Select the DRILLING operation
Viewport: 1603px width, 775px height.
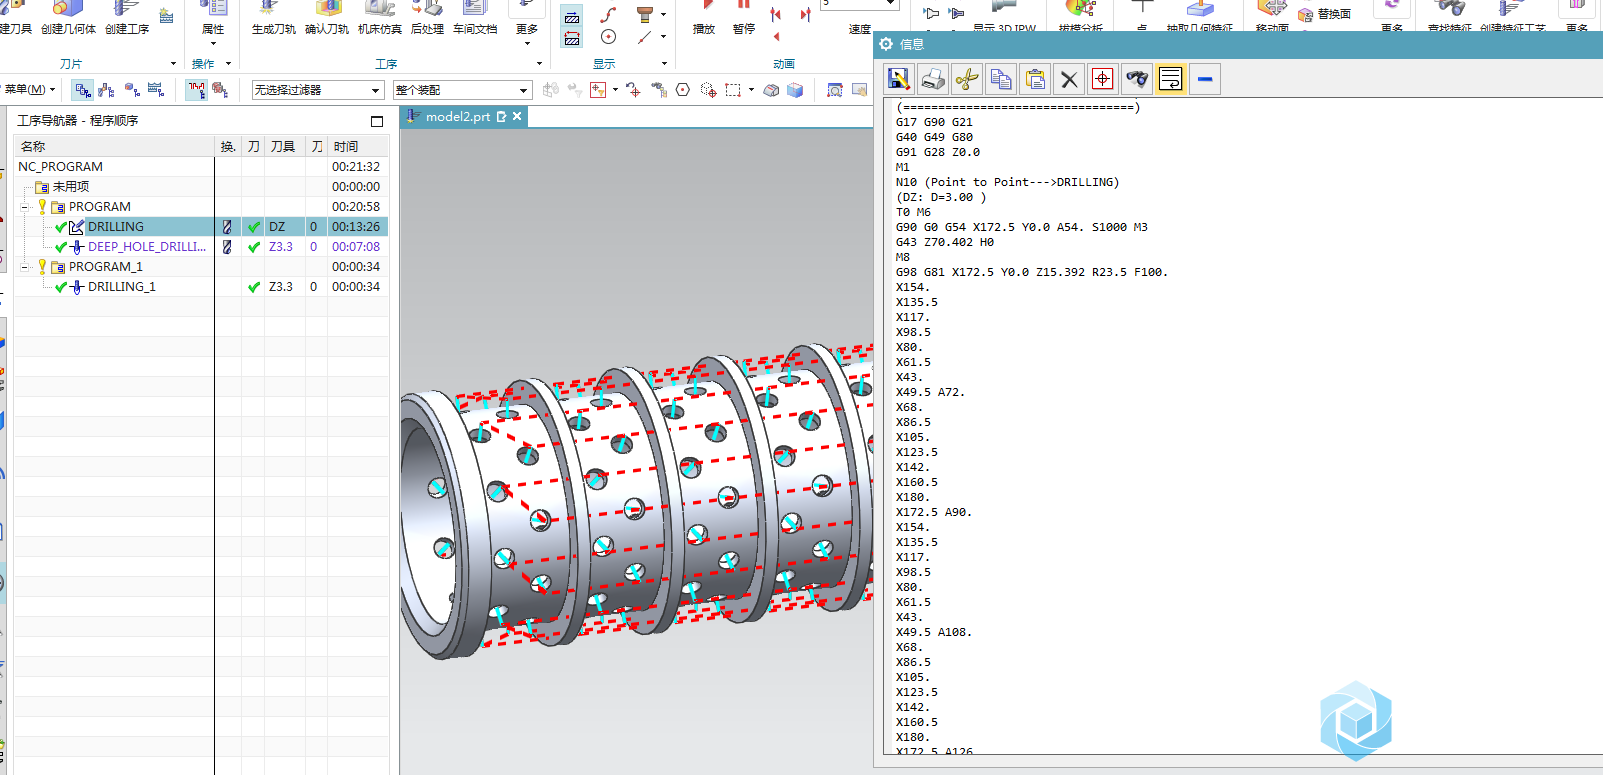[116, 227]
